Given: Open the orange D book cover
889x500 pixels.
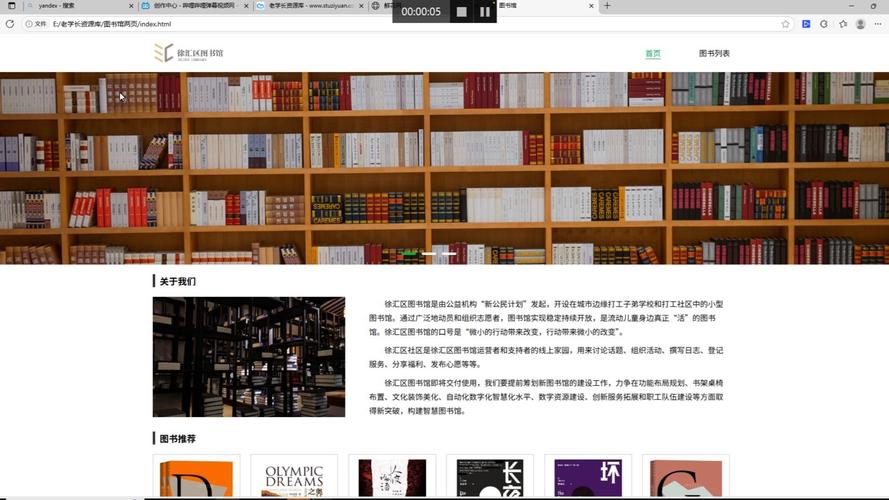Looking at the screenshot, I should [196, 478].
